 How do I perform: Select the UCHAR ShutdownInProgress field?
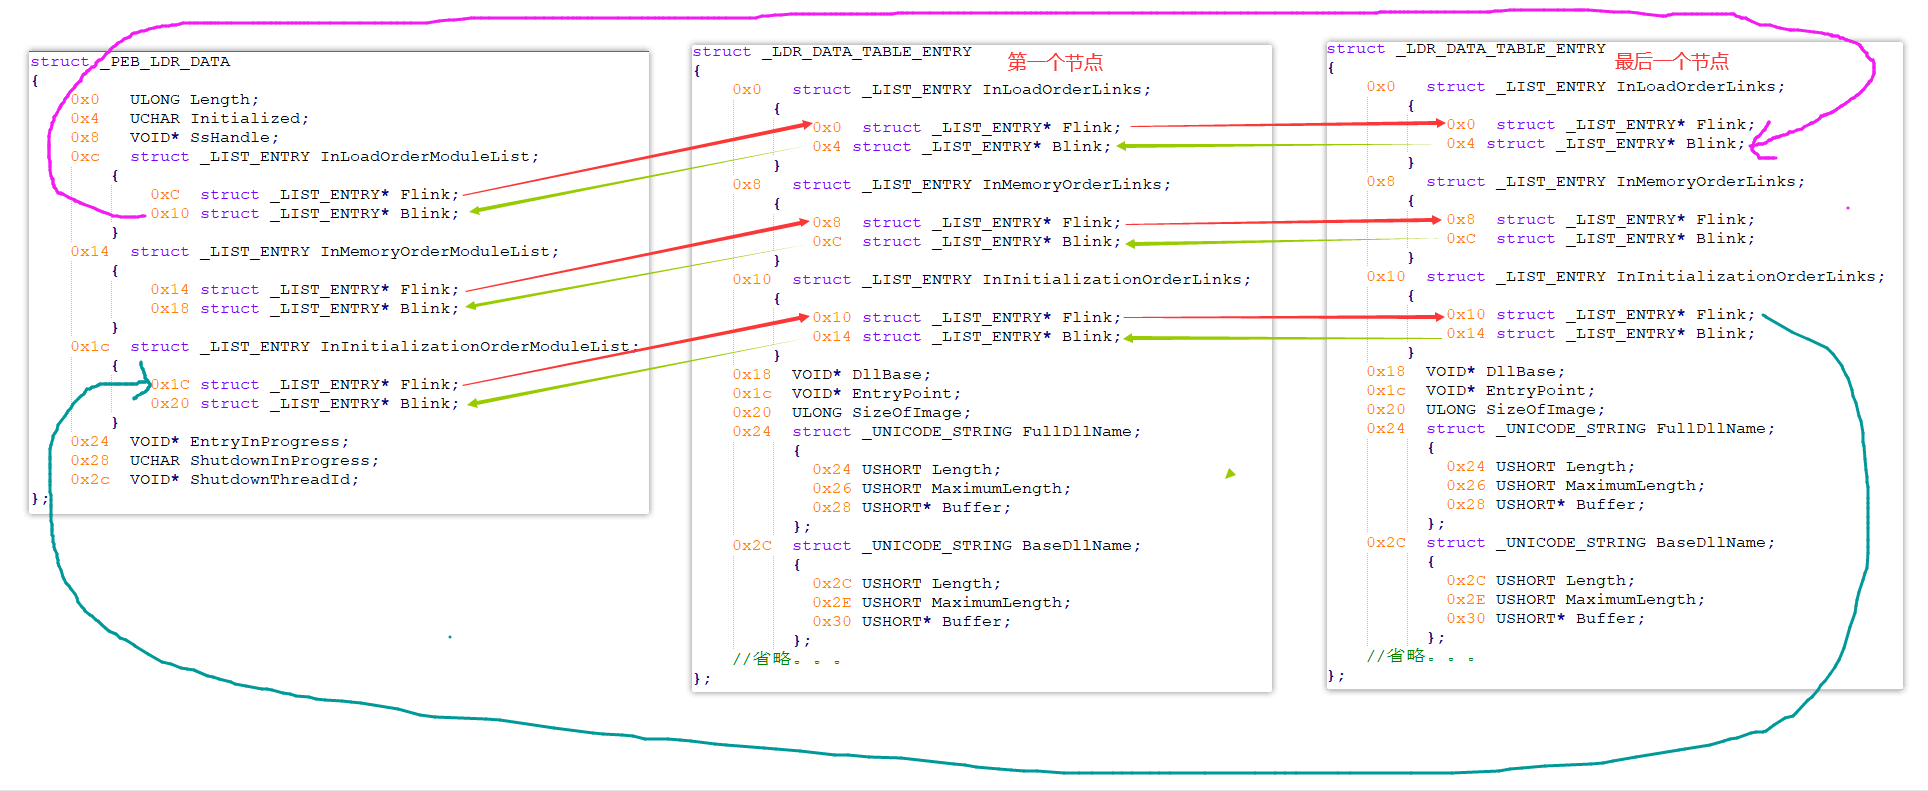point(254,461)
